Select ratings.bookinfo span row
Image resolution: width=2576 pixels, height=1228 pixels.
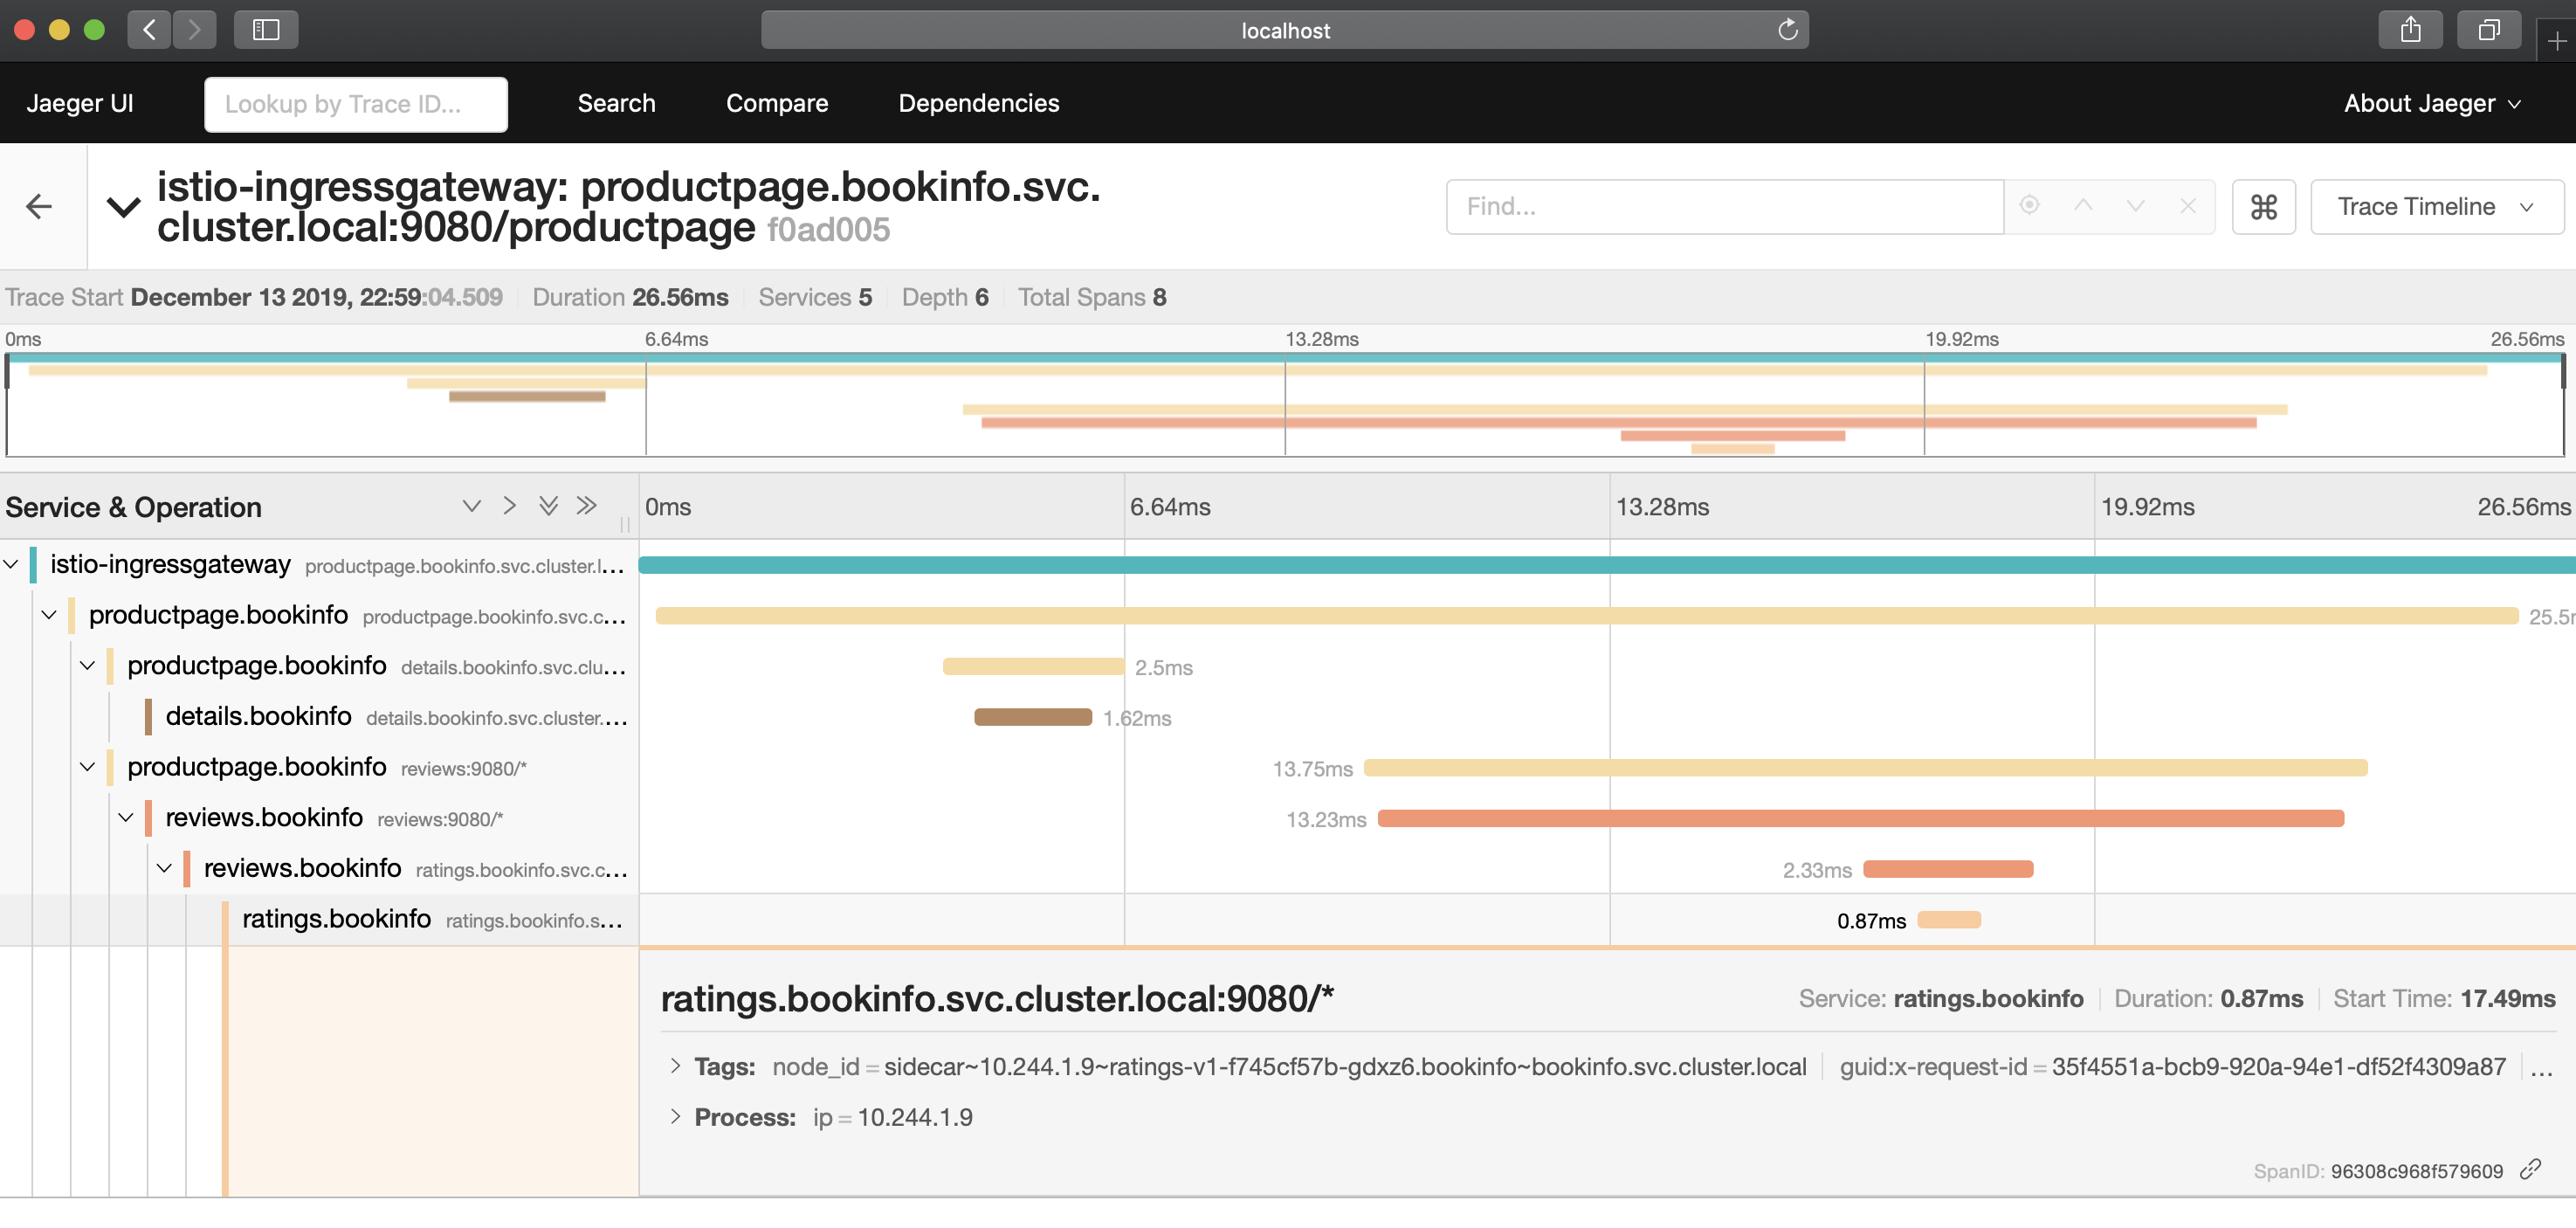pos(432,919)
